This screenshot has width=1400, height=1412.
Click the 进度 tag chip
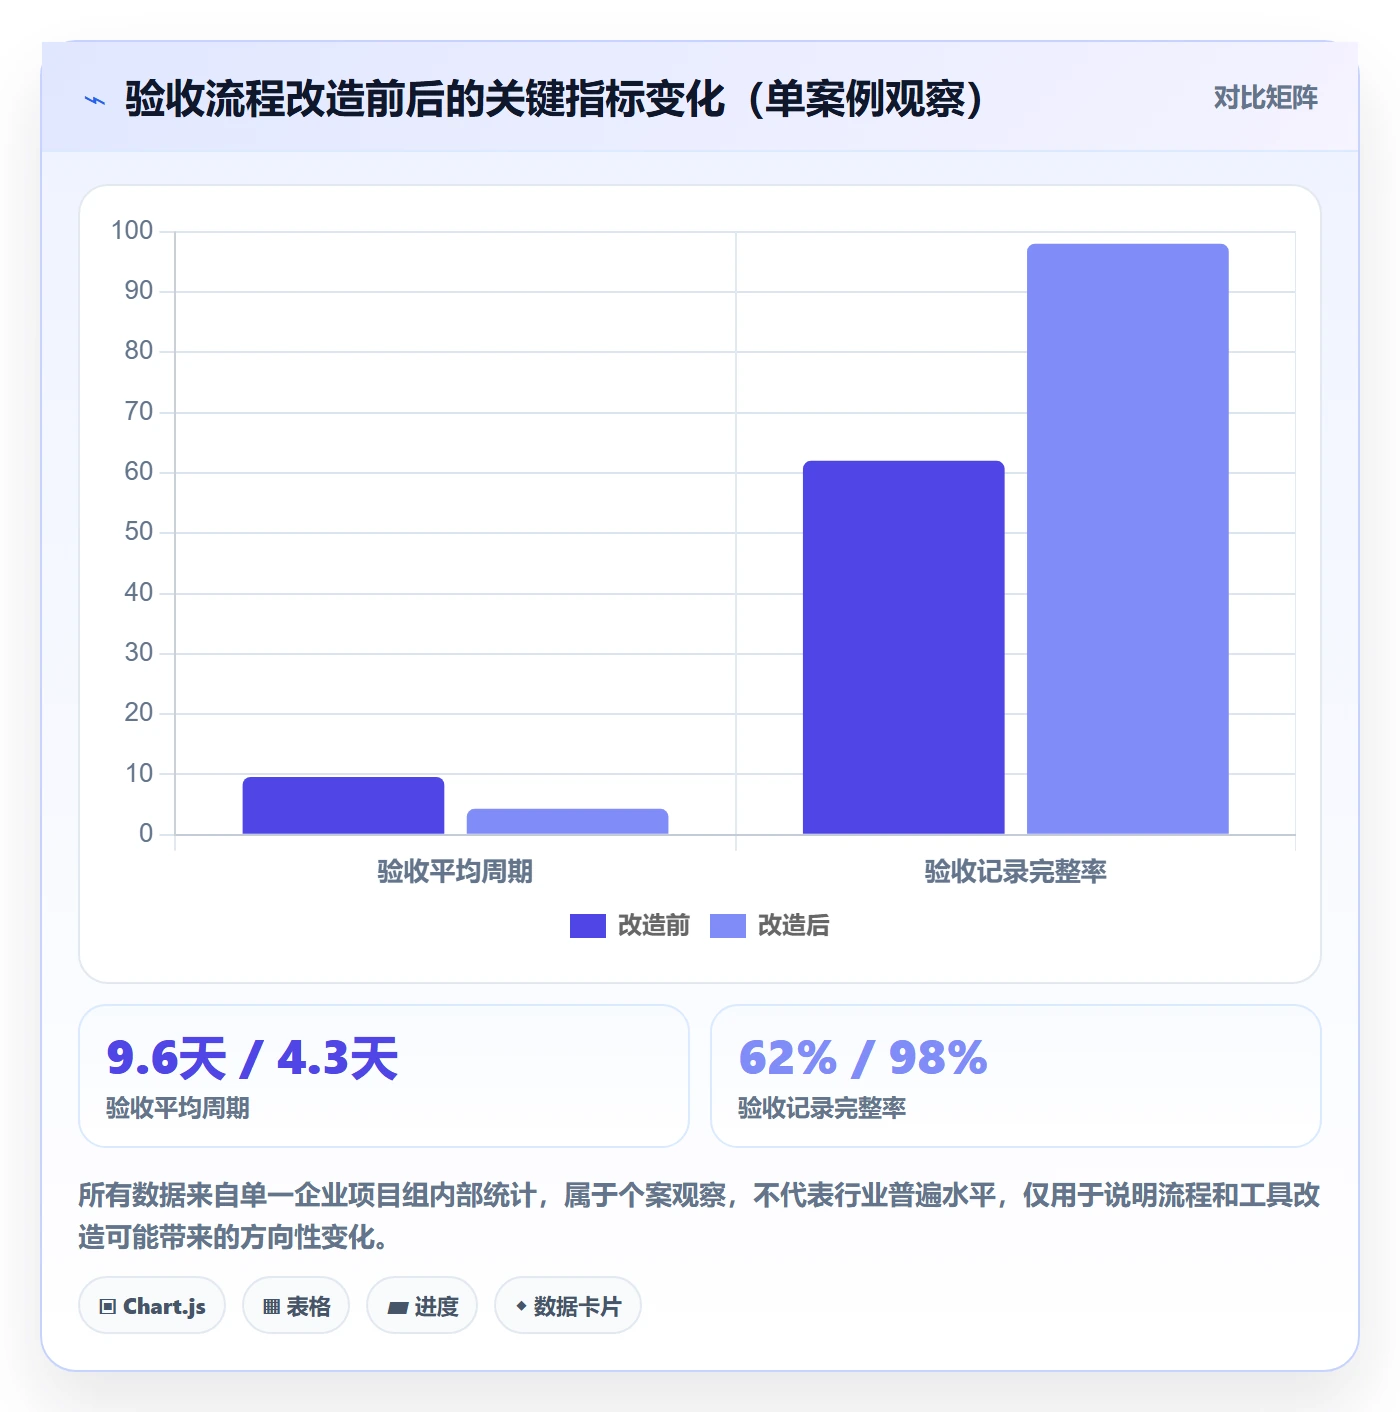tap(422, 1306)
